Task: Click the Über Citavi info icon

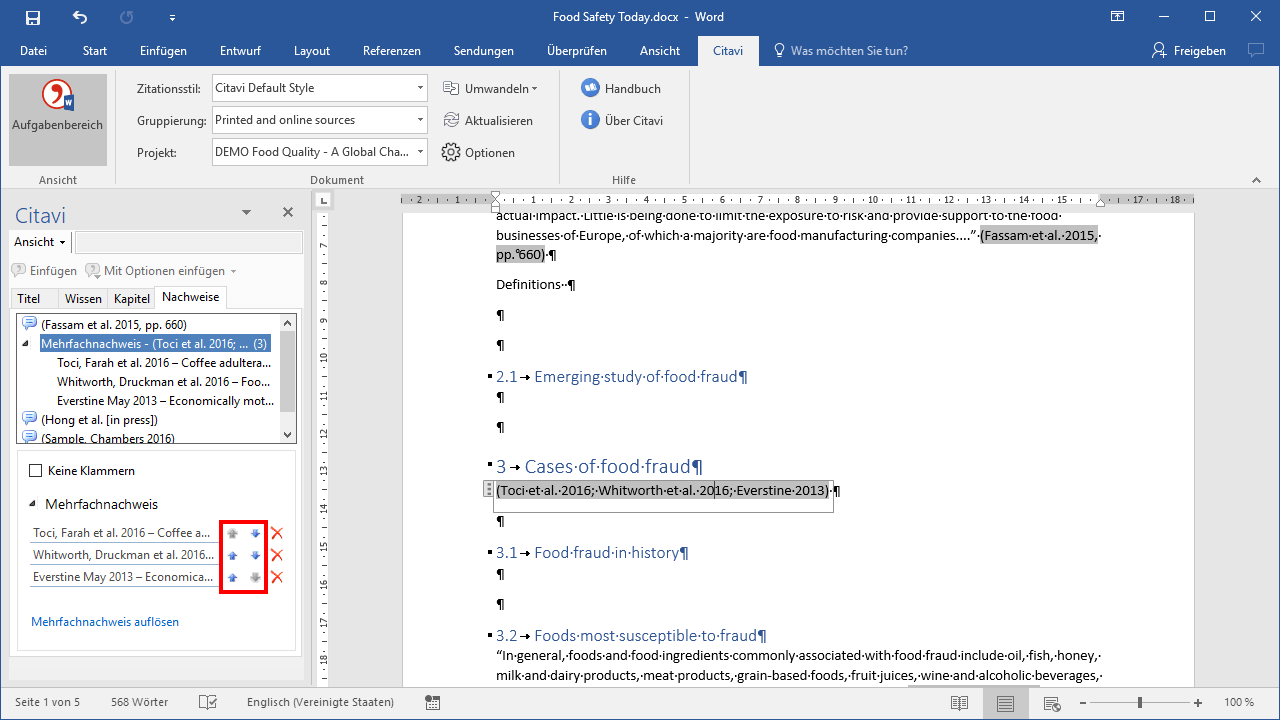Action: tap(590, 120)
